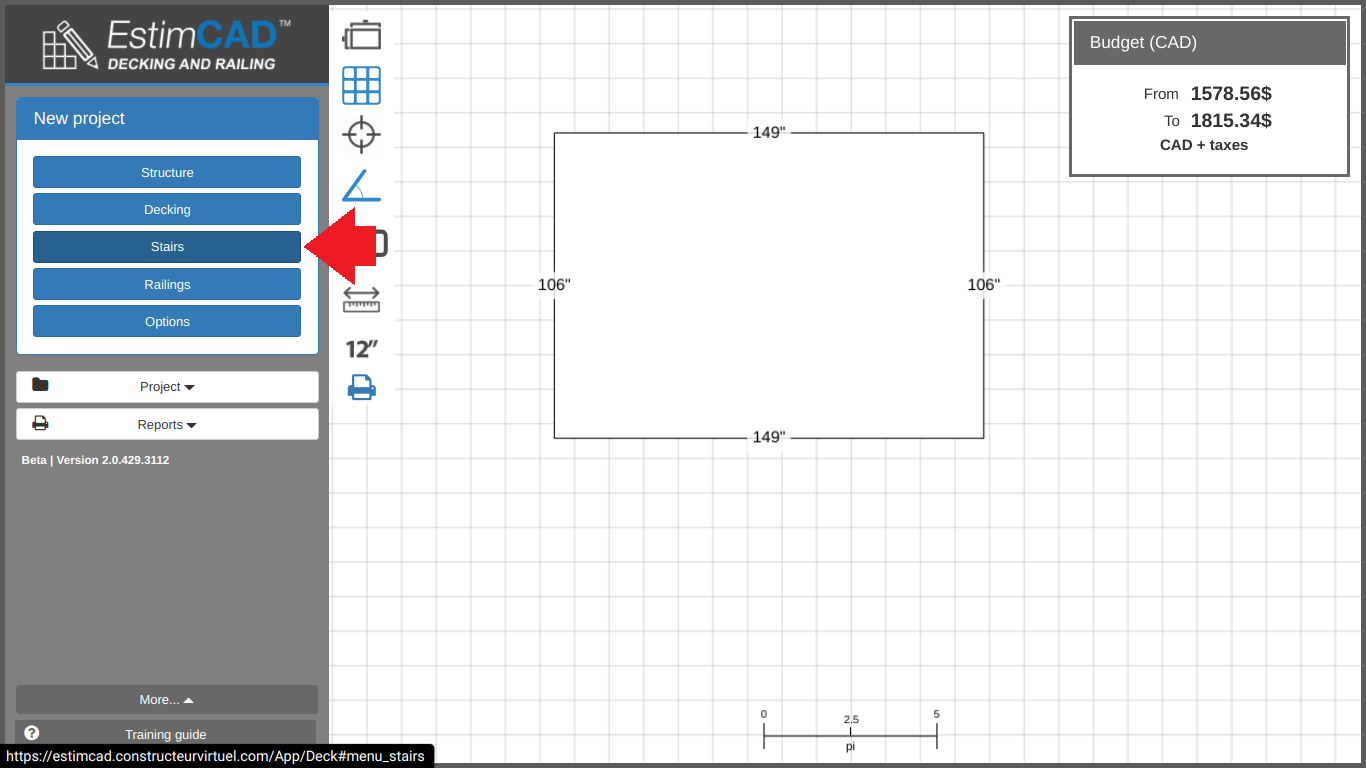Viewport: 1366px width, 768px height.
Task: Click the top 149" dimension label
Action: (x=769, y=133)
